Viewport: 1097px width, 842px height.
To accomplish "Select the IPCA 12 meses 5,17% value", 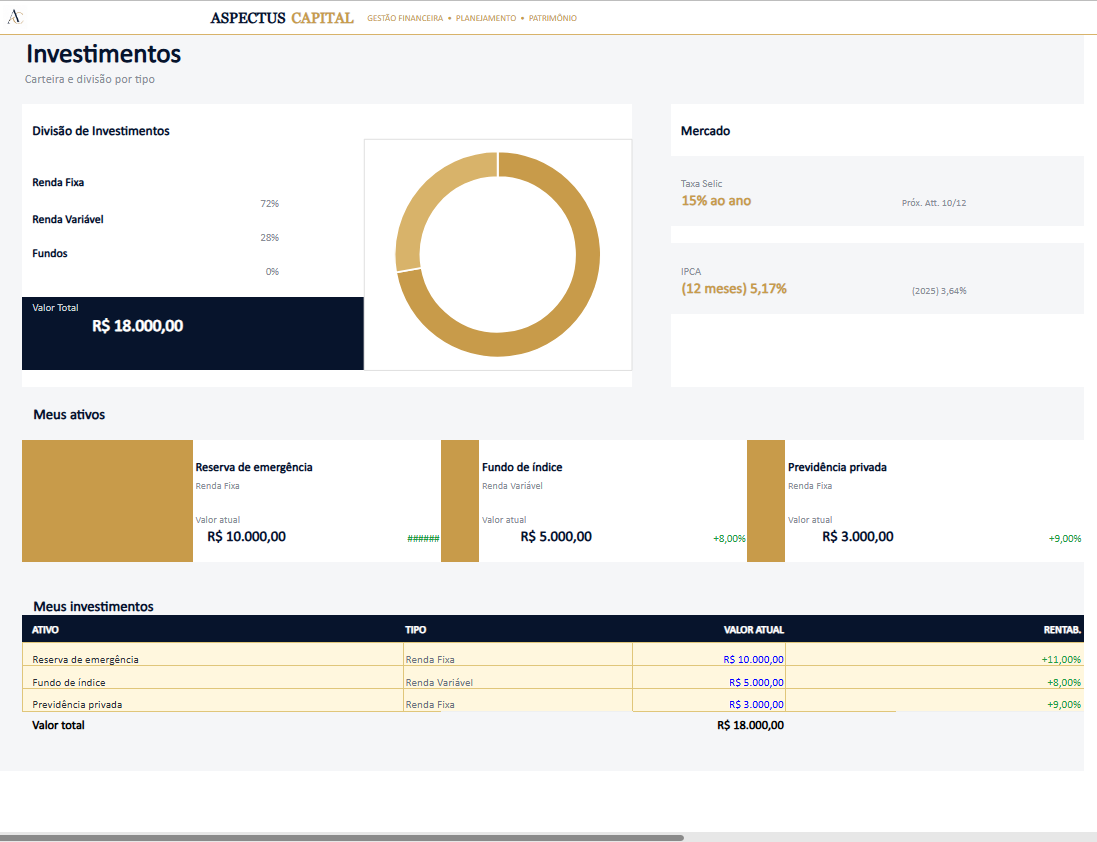I will 734,289.
